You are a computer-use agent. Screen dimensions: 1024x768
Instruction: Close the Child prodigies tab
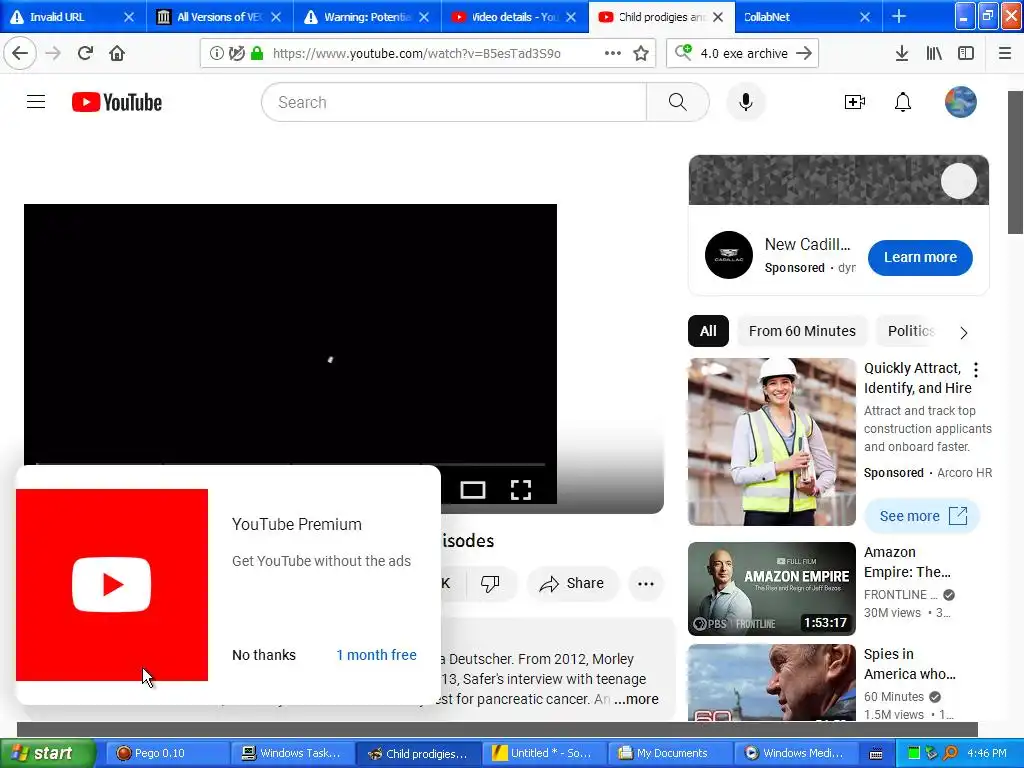[718, 17]
